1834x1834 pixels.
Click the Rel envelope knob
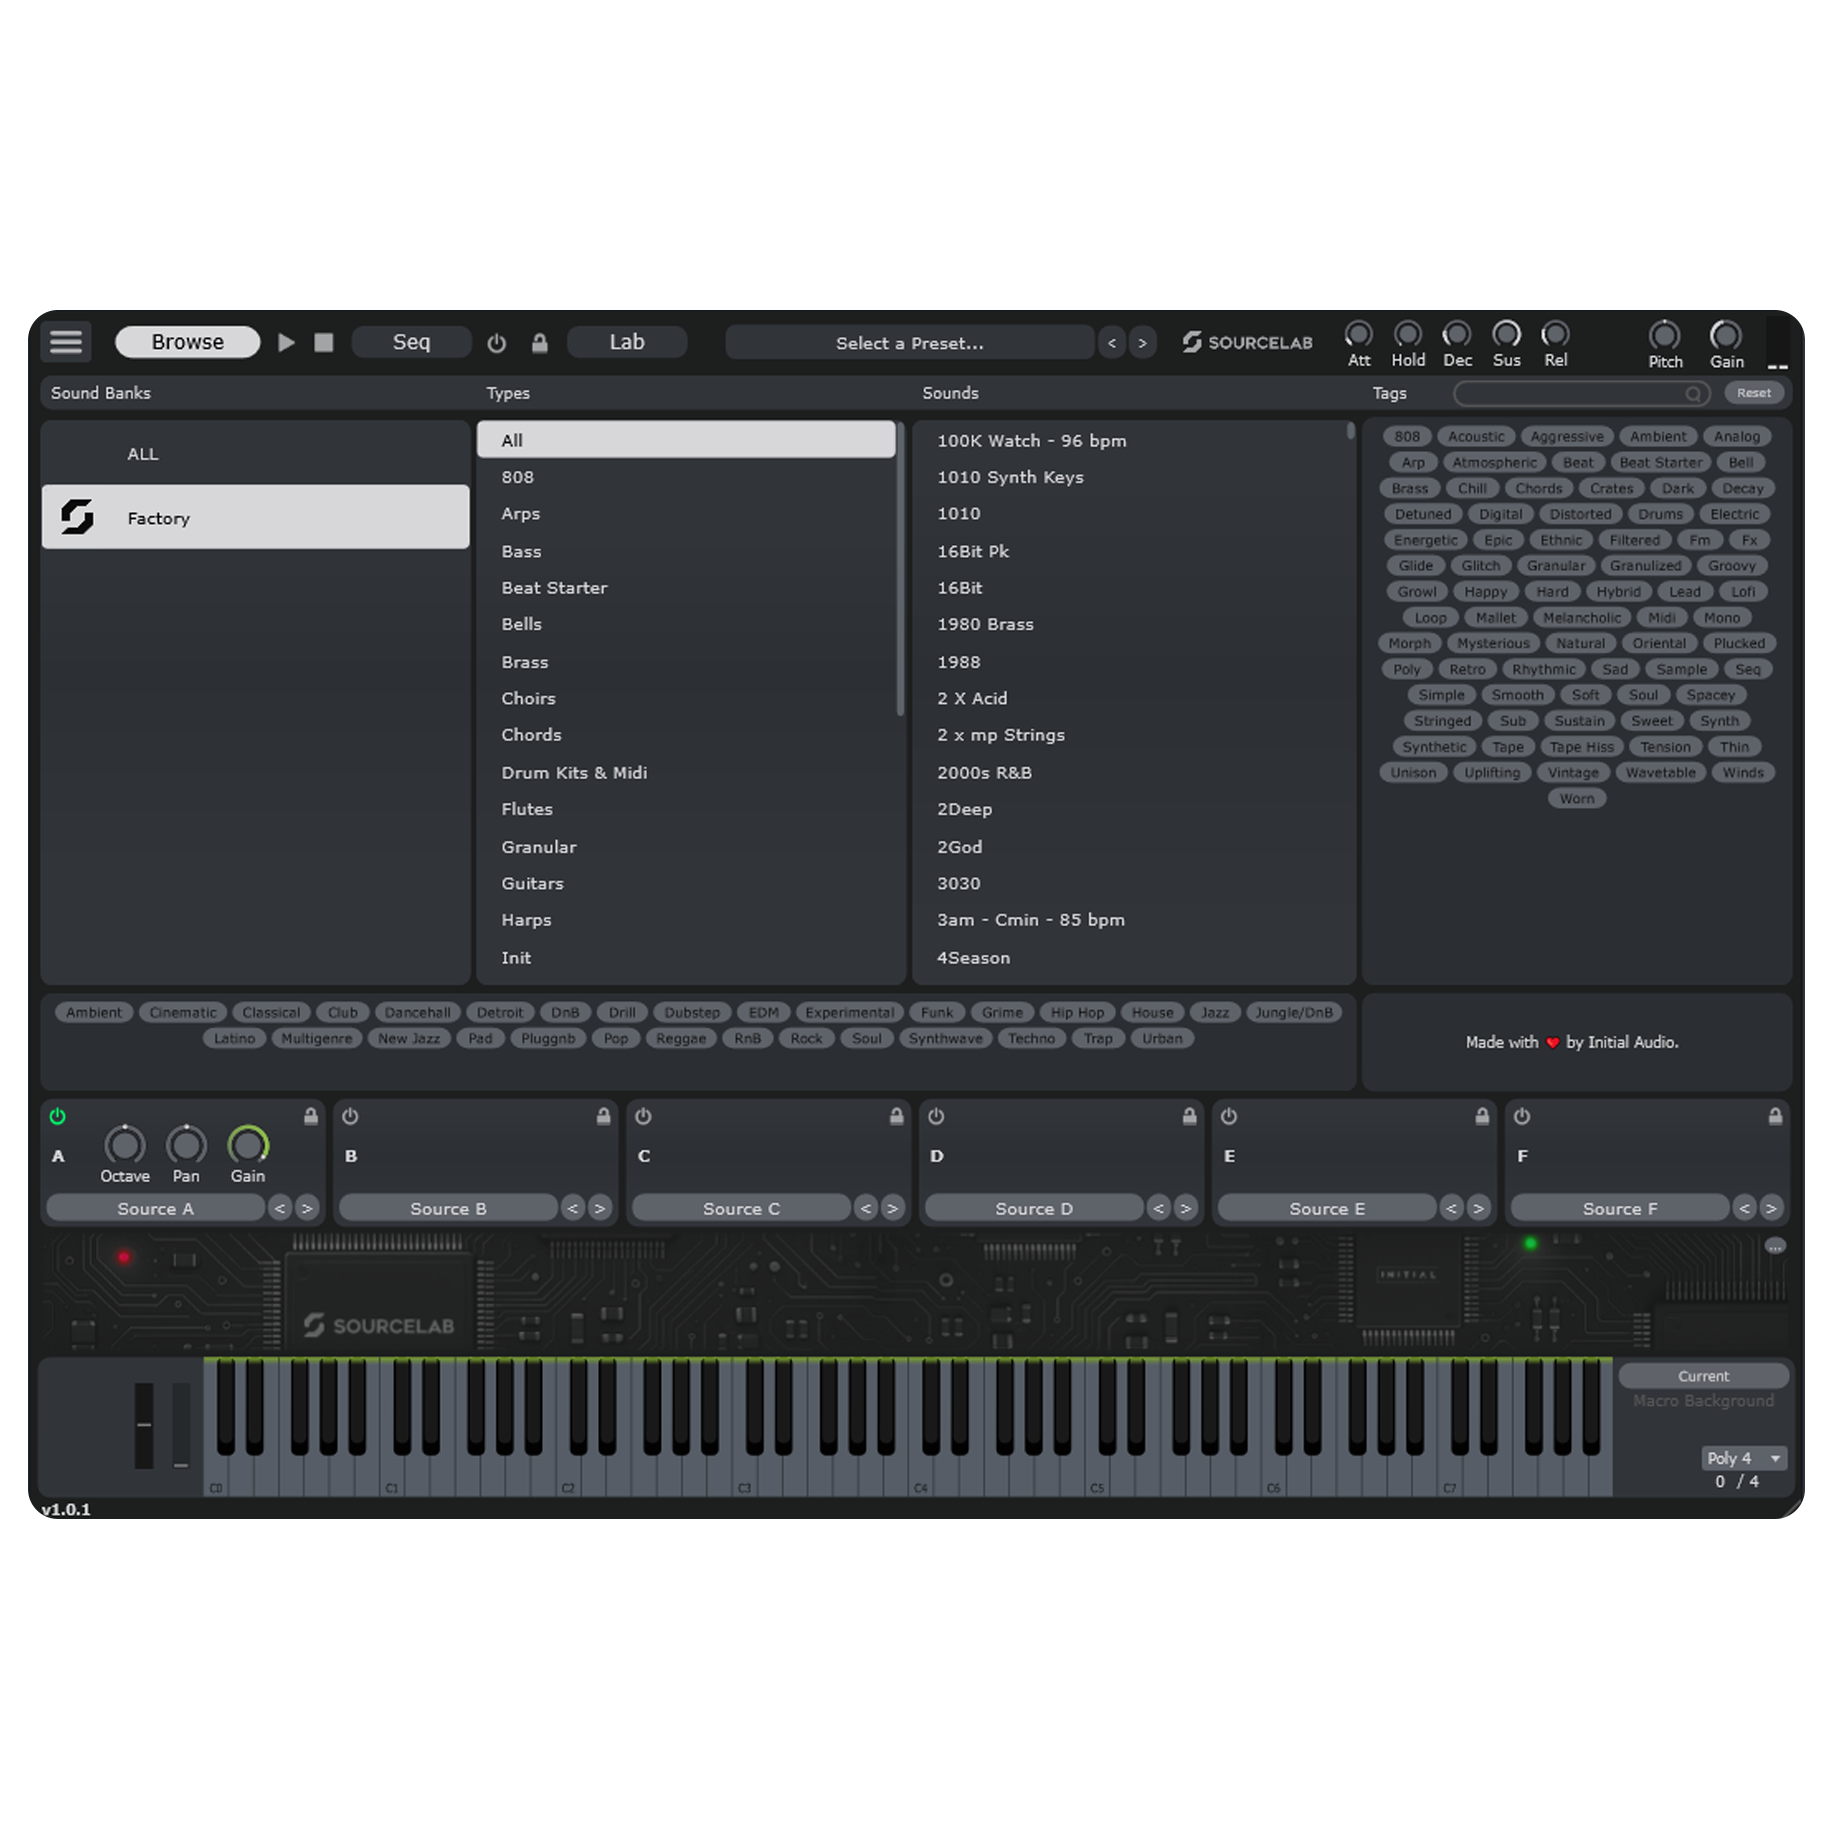coord(1555,334)
